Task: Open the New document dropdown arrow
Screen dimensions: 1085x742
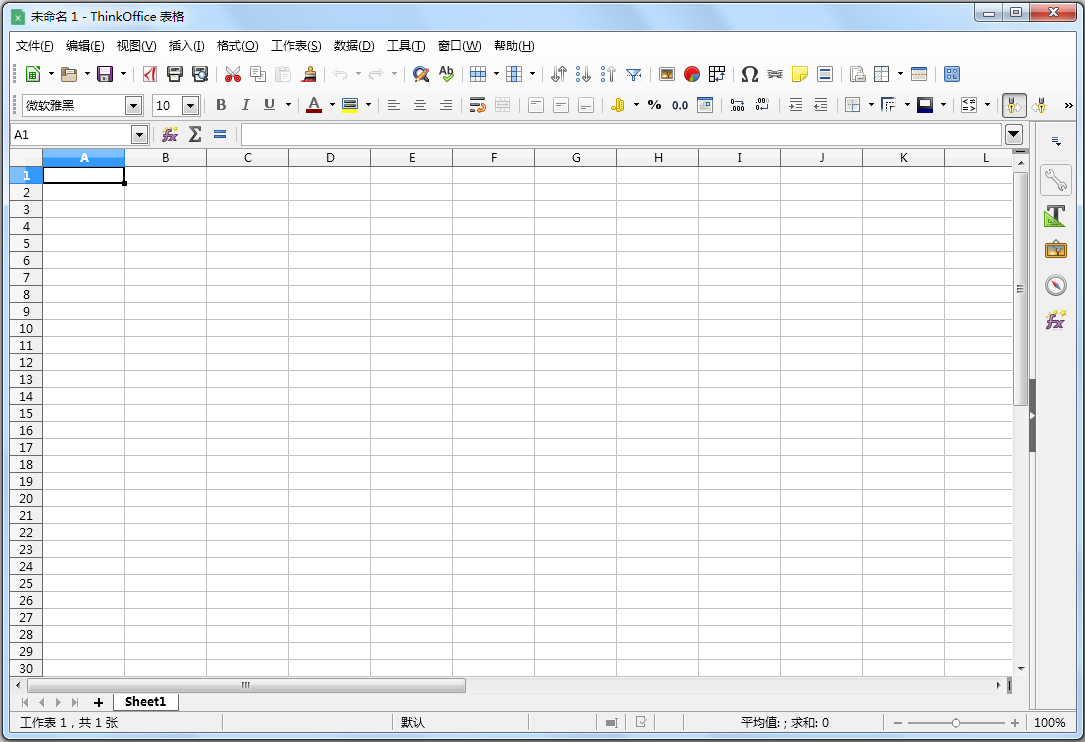Action: [51, 74]
